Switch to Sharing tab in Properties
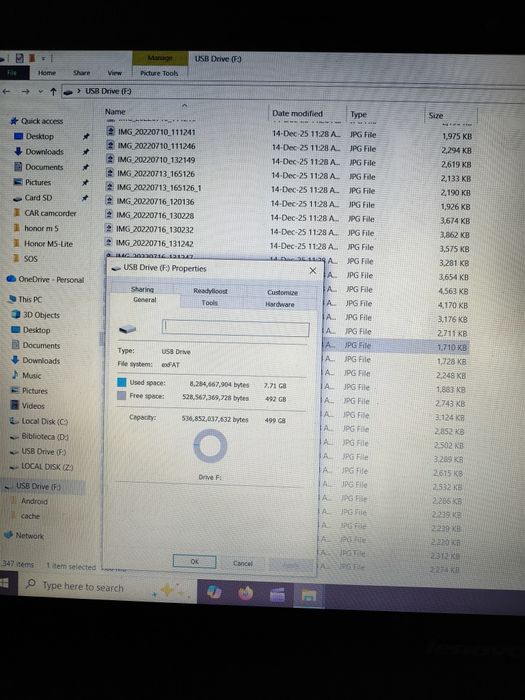Image resolution: width=525 pixels, height=700 pixels. (142, 289)
